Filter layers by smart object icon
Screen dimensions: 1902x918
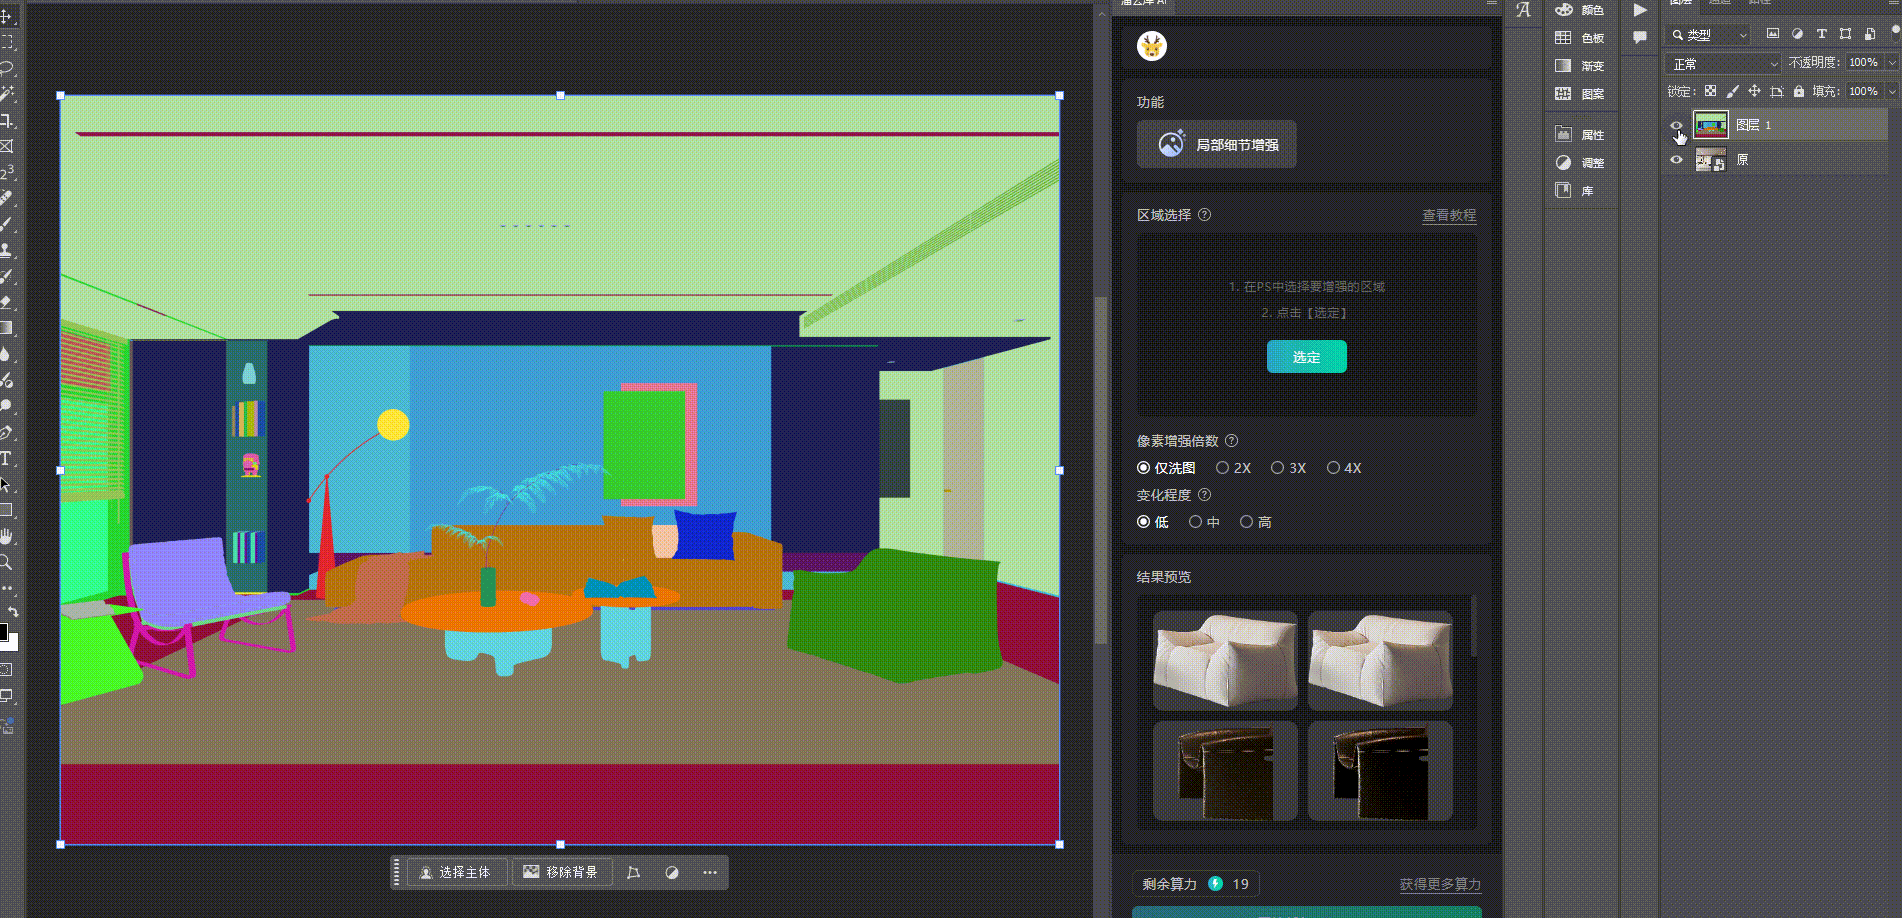coord(1869,34)
